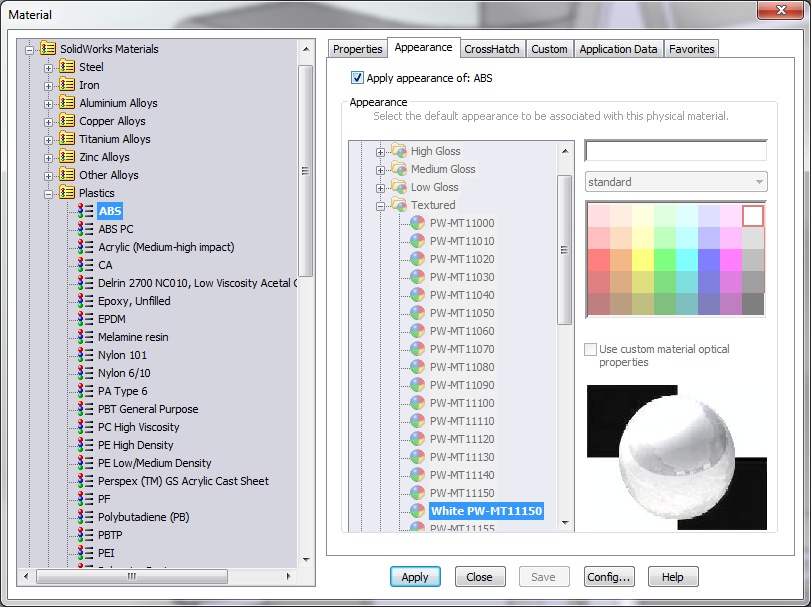
Task: Select Perspex (TM) GS Acrylic Cast Sheet
Action: [x=183, y=480]
